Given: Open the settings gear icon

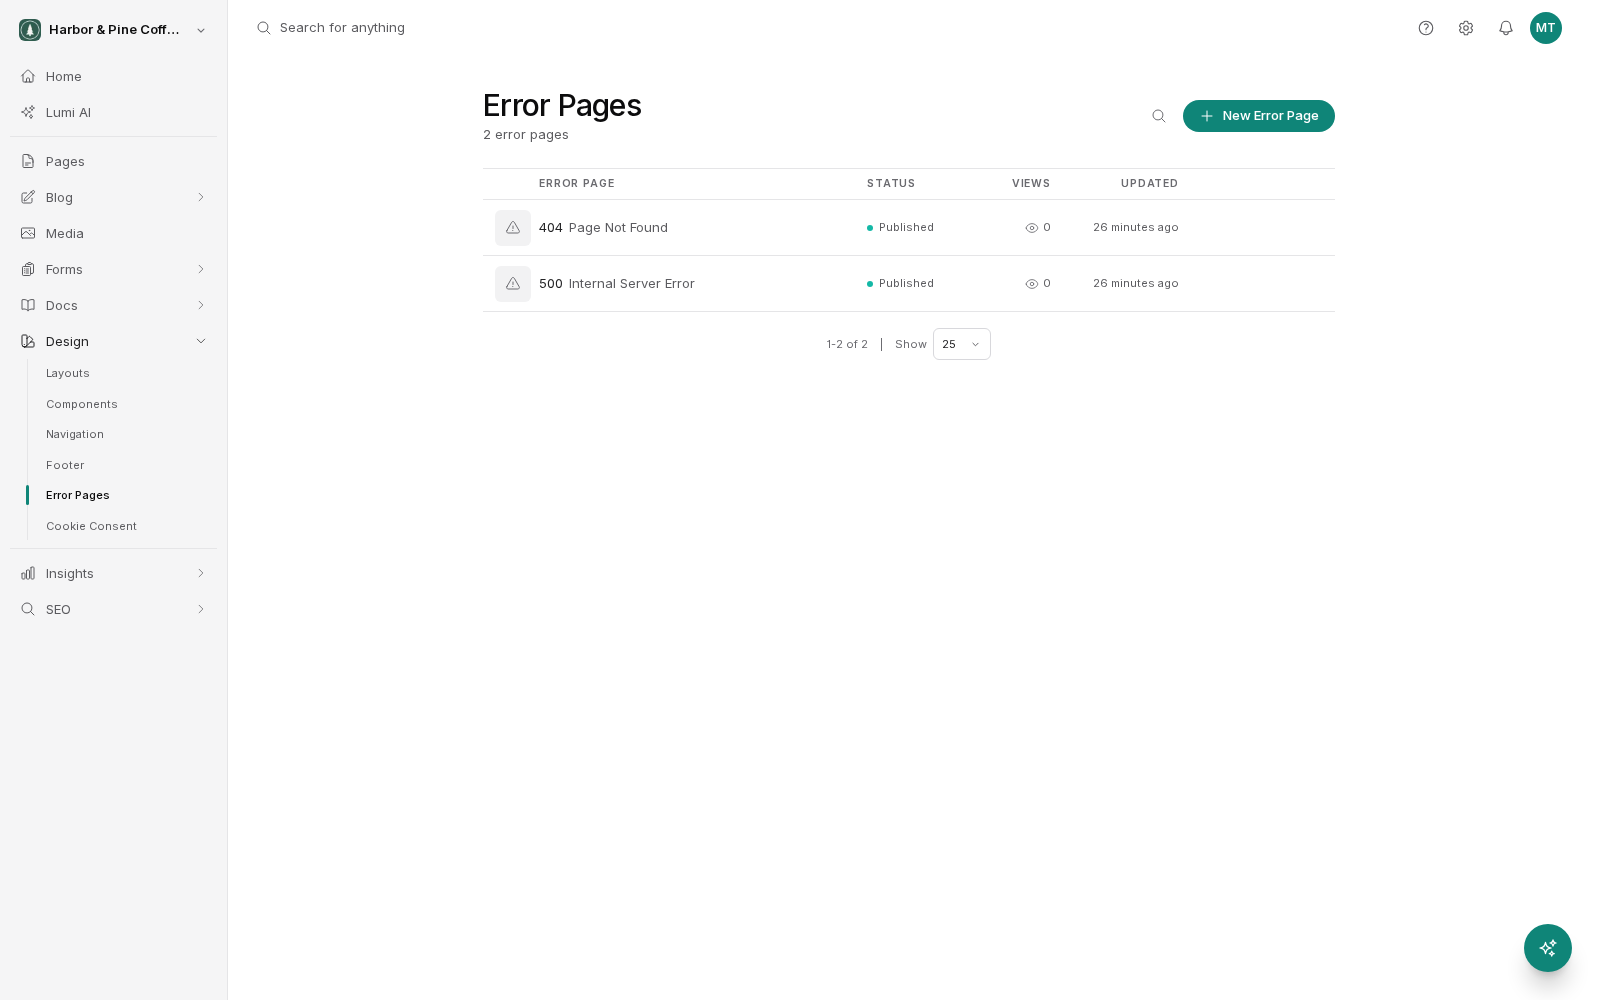Looking at the screenshot, I should tap(1466, 28).
